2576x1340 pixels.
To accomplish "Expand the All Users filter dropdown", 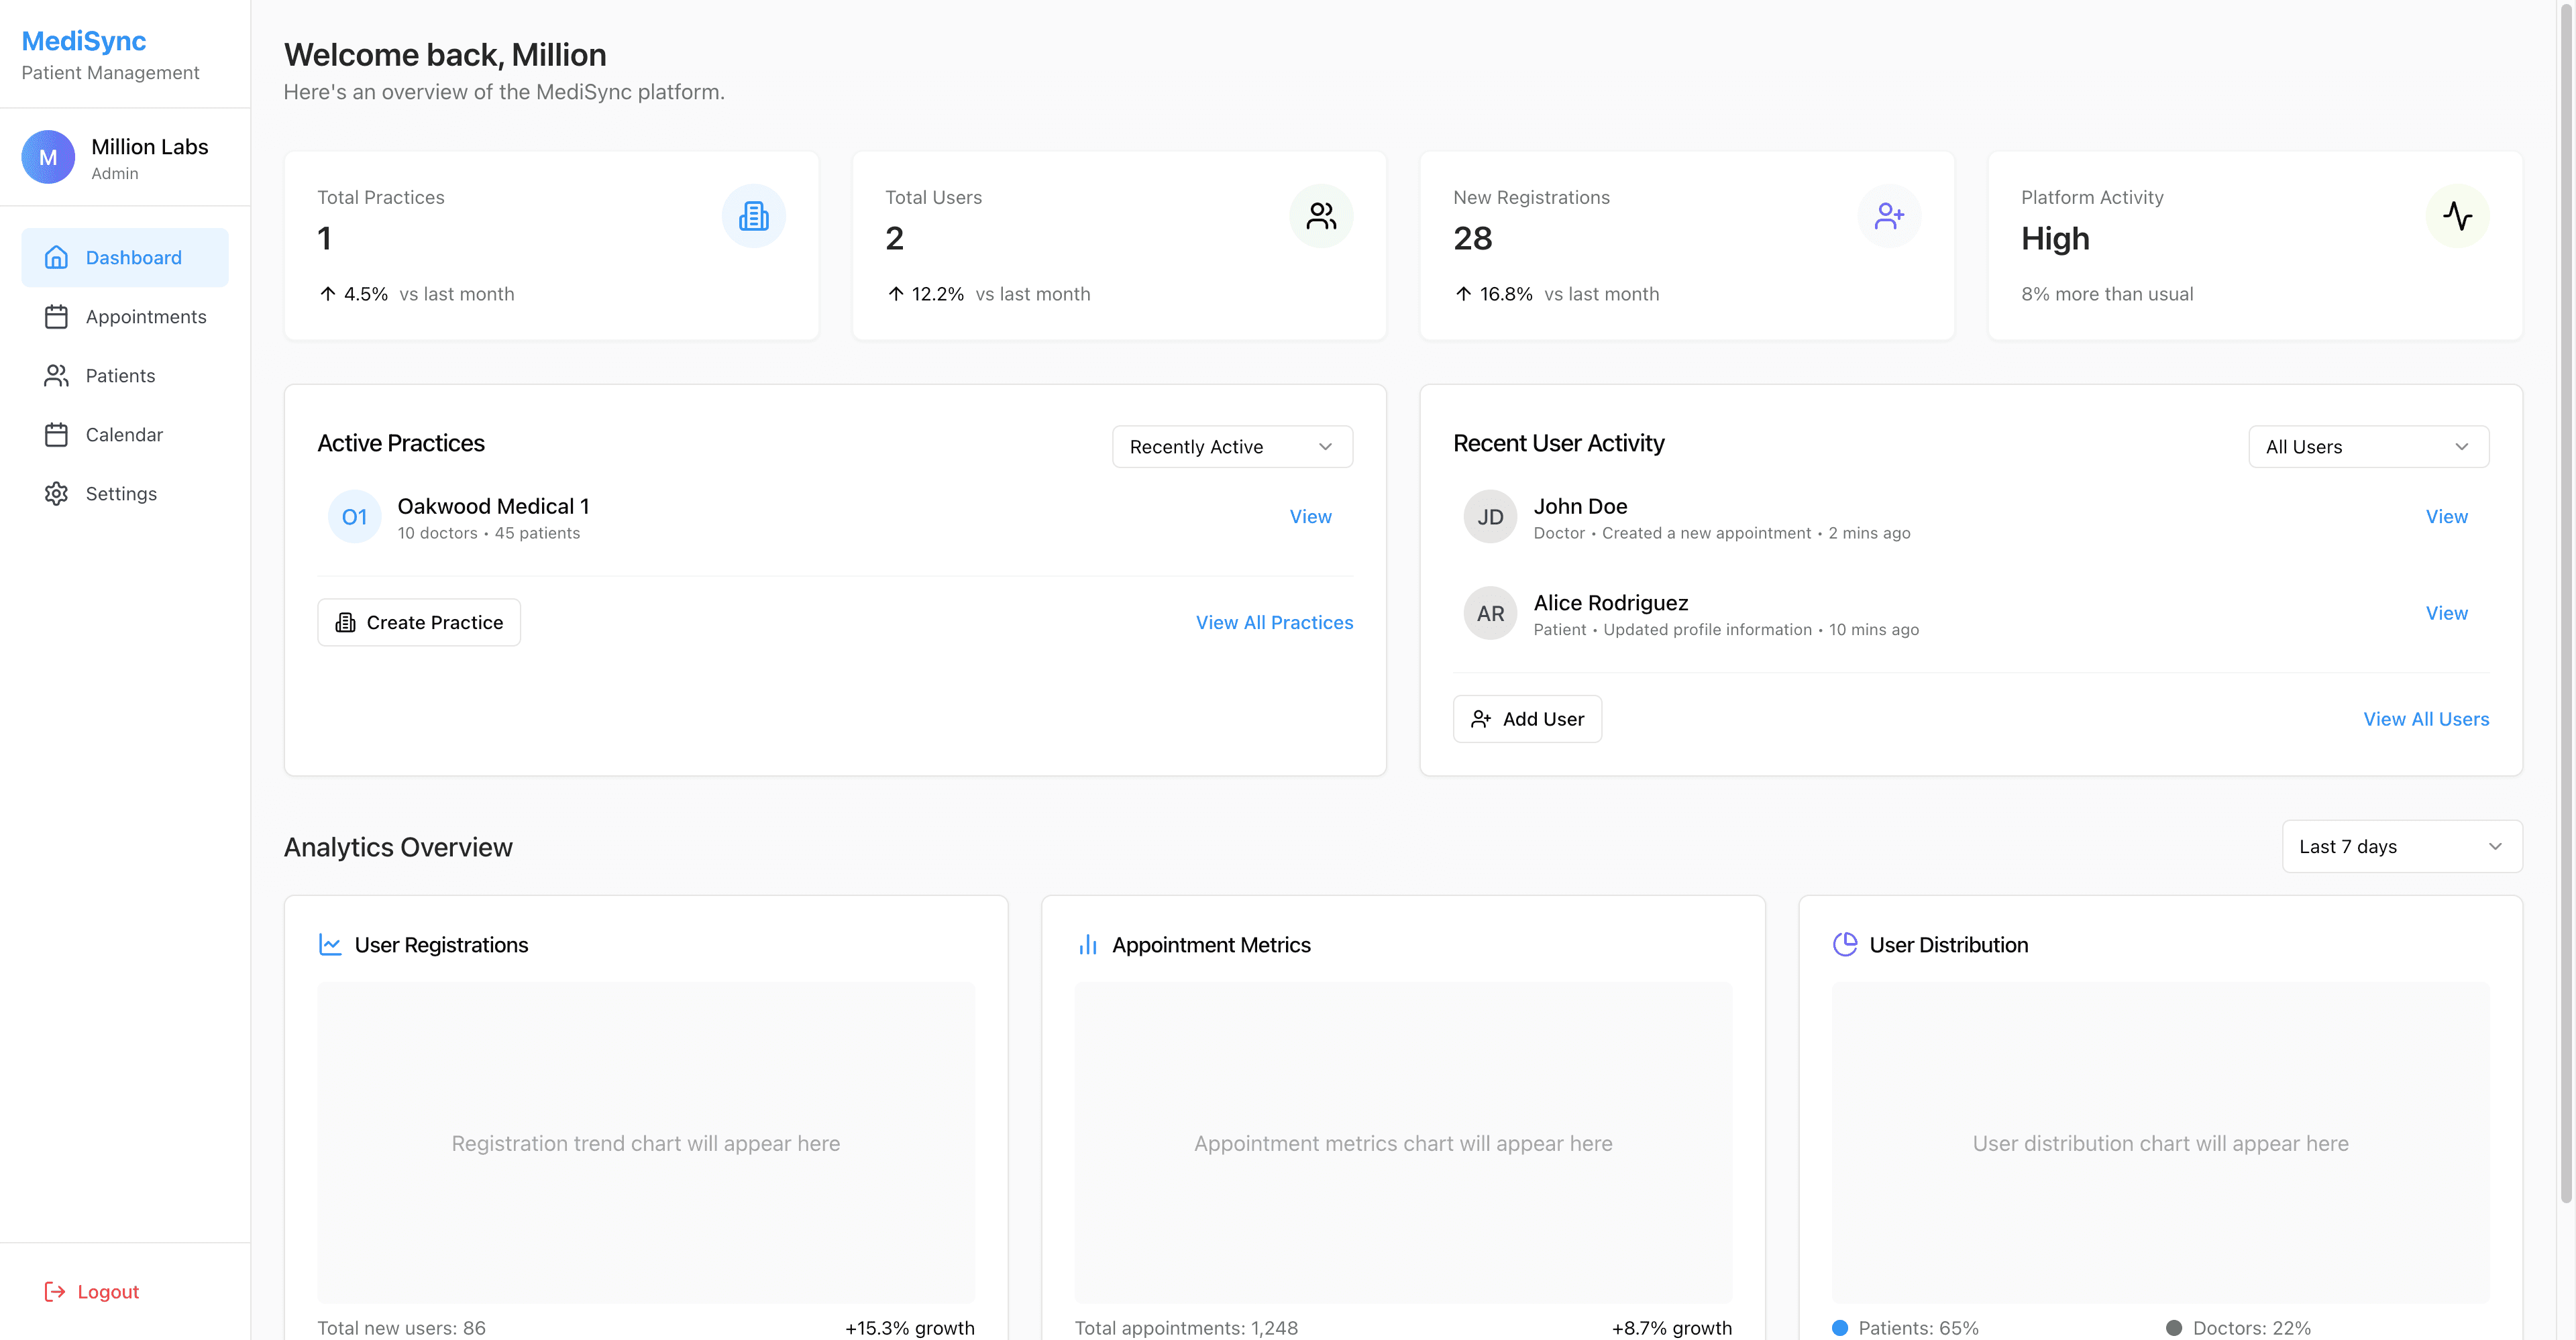I will [2367, 447].
